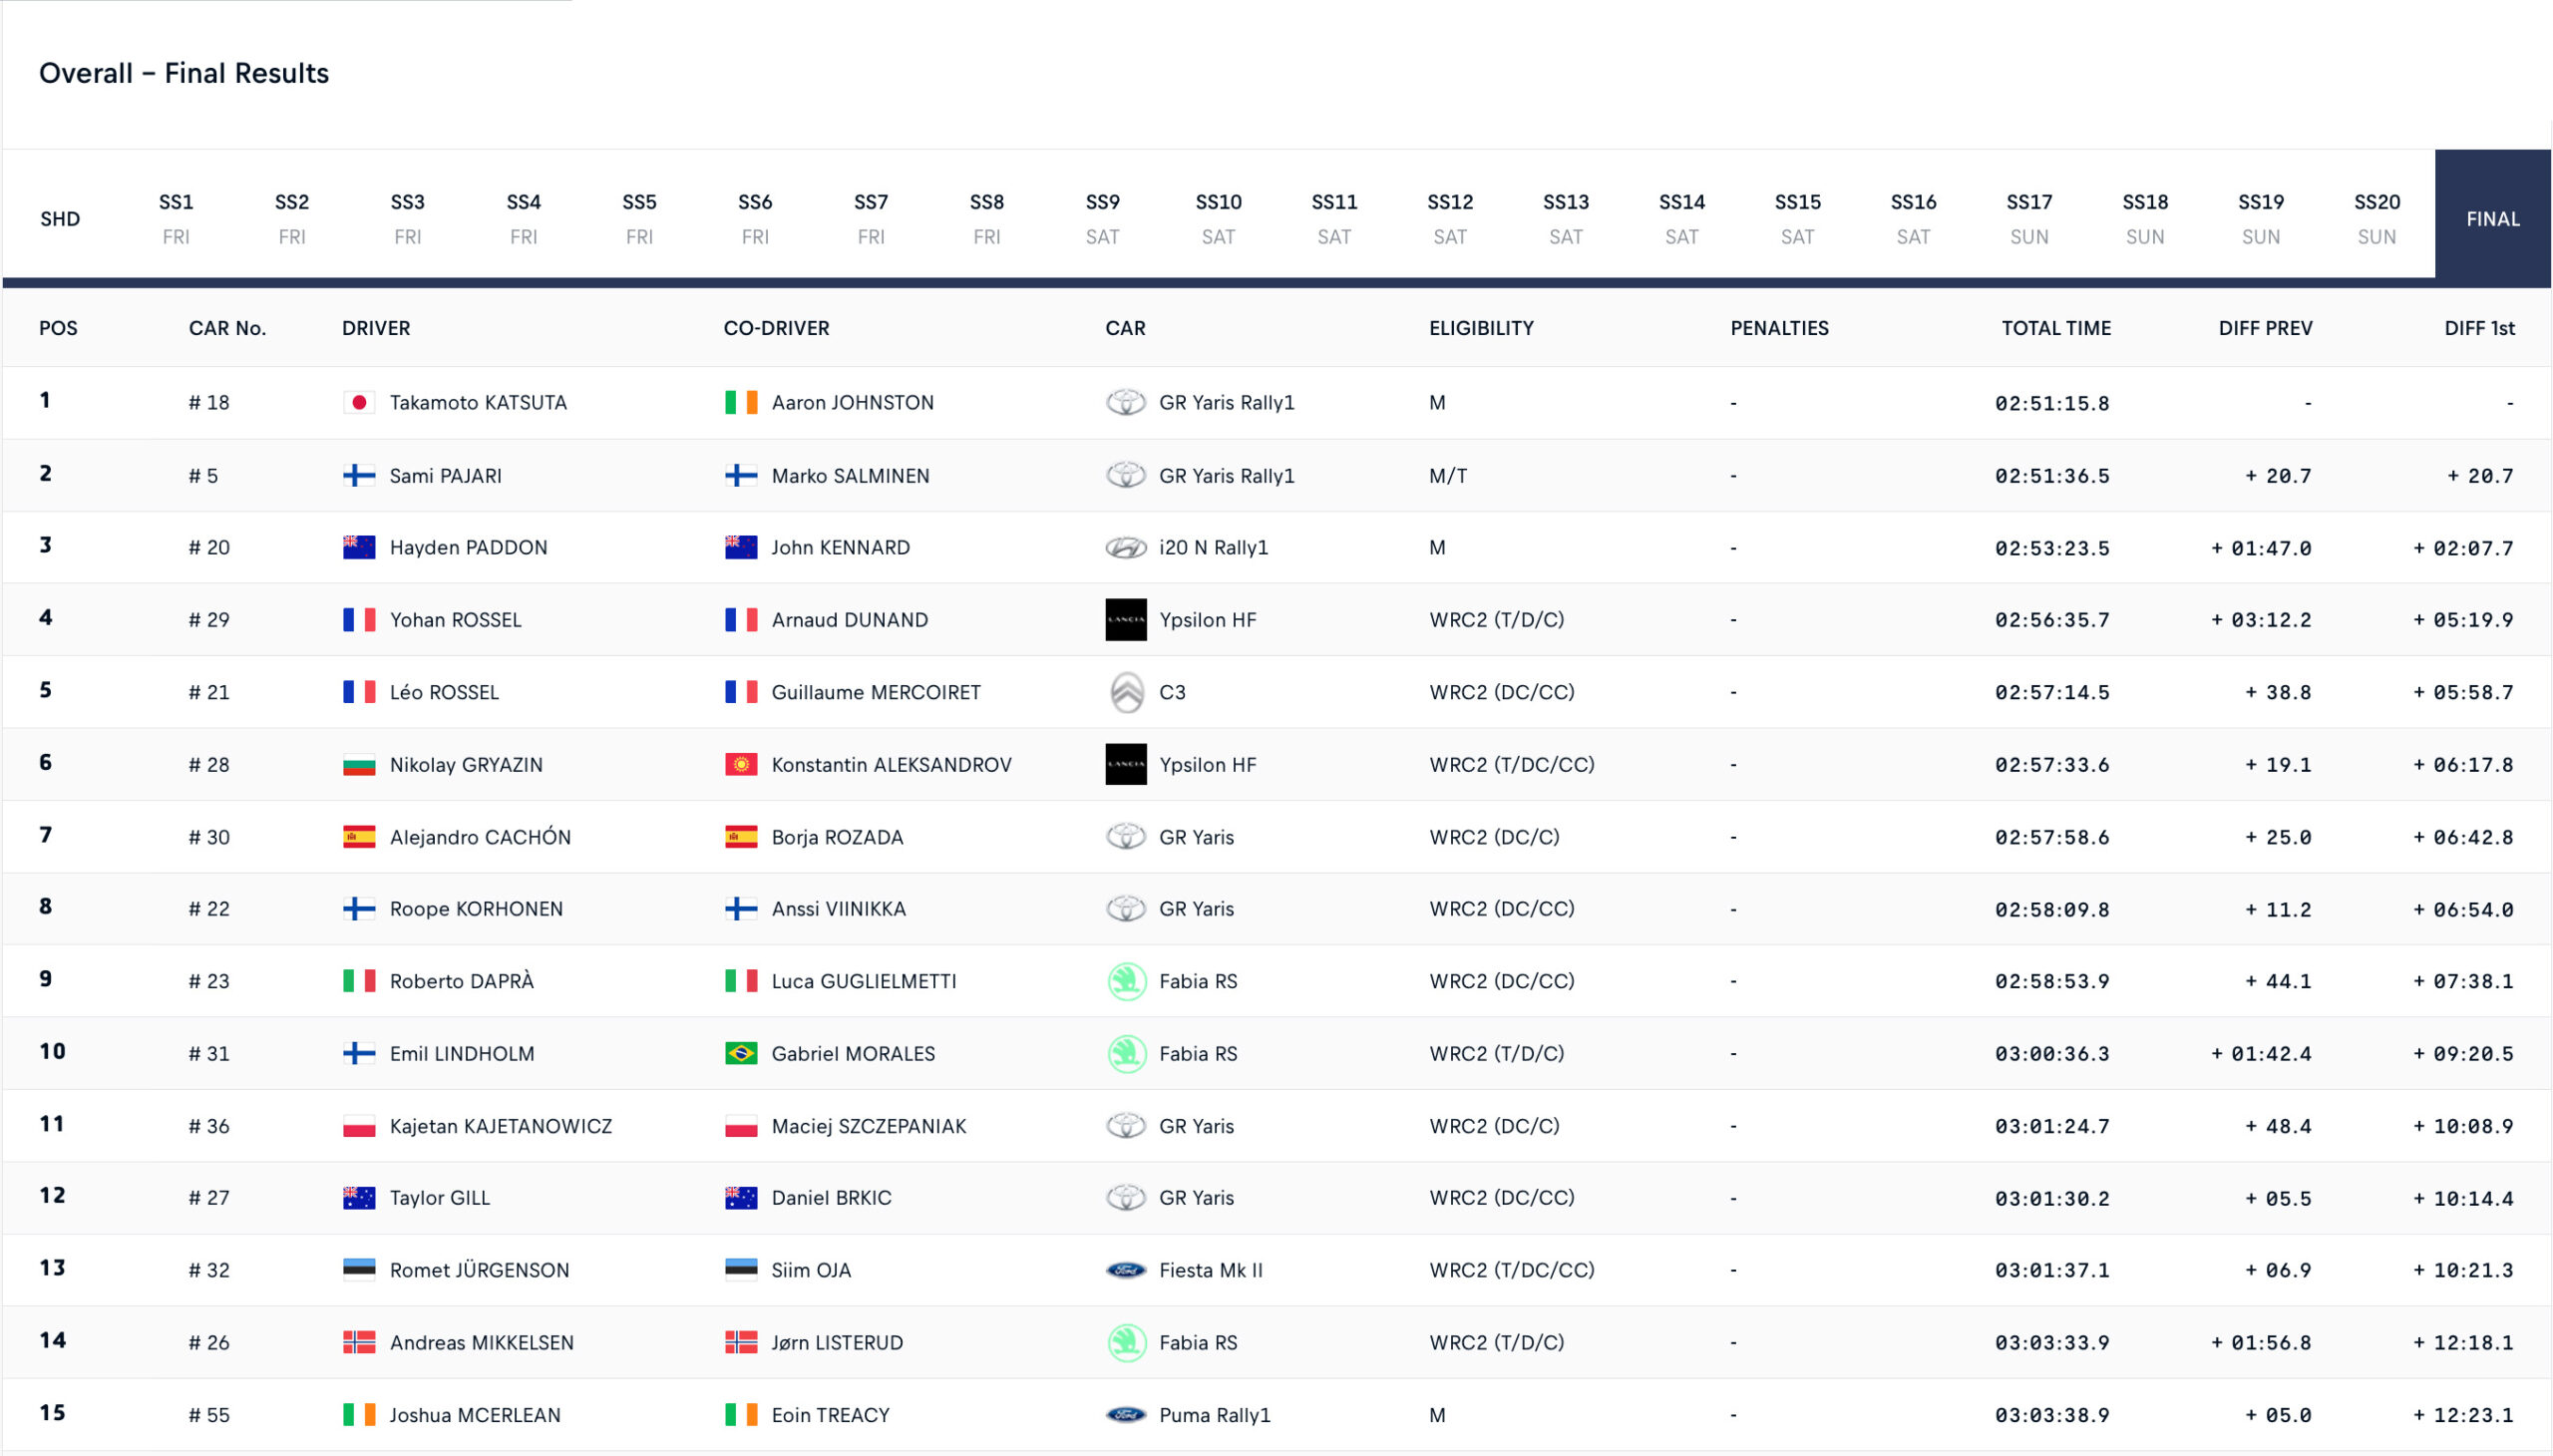This screenshot has height=1456, width=2553.
Task: Open the SHD shakedown tab
Action: (60, 219)
